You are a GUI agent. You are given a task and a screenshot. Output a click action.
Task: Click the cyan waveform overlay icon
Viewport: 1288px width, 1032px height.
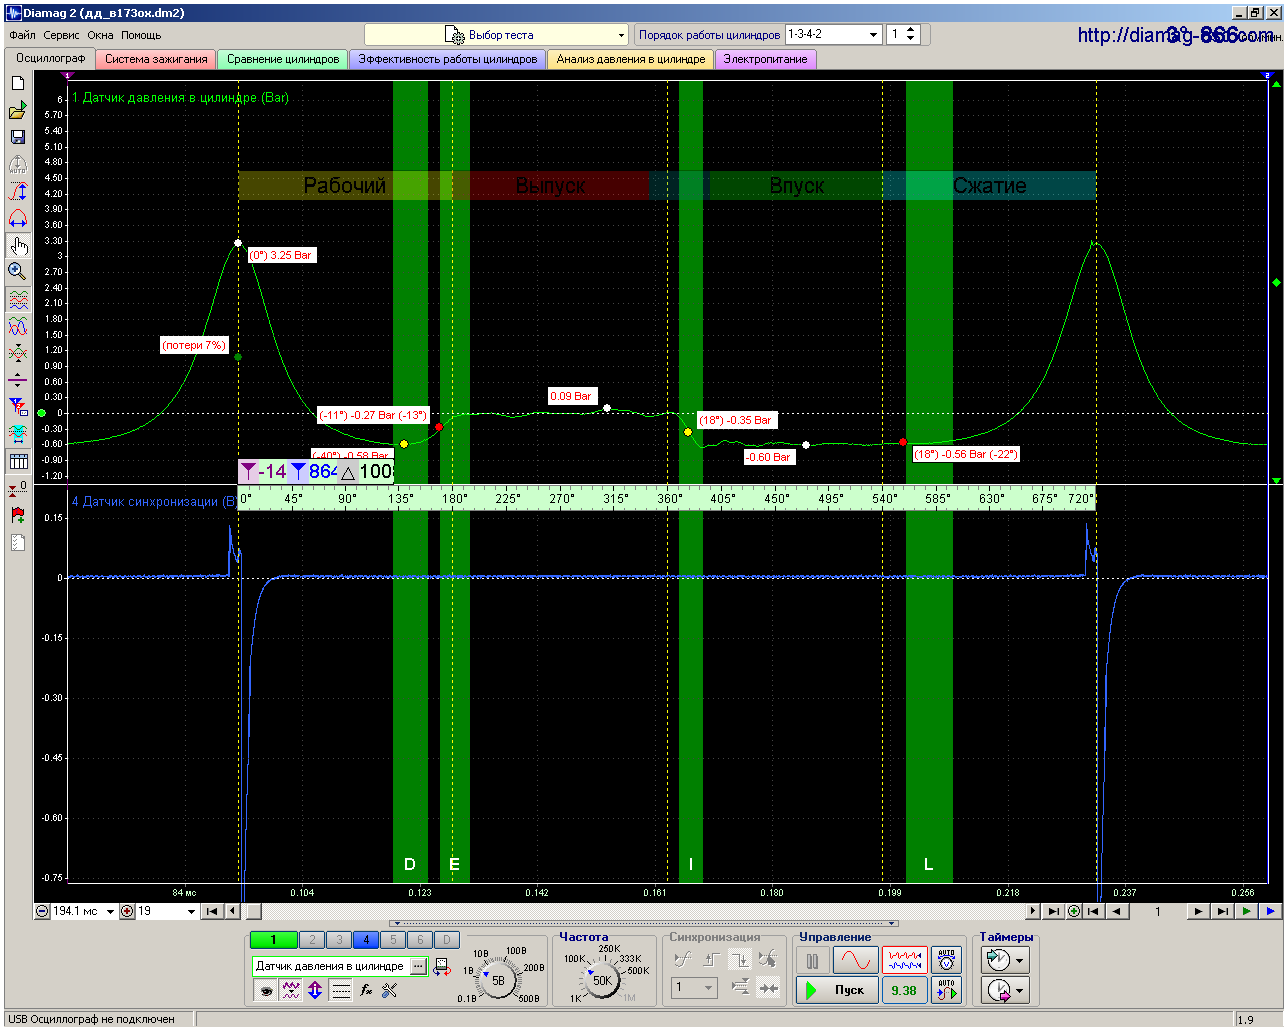coord(18,434)
